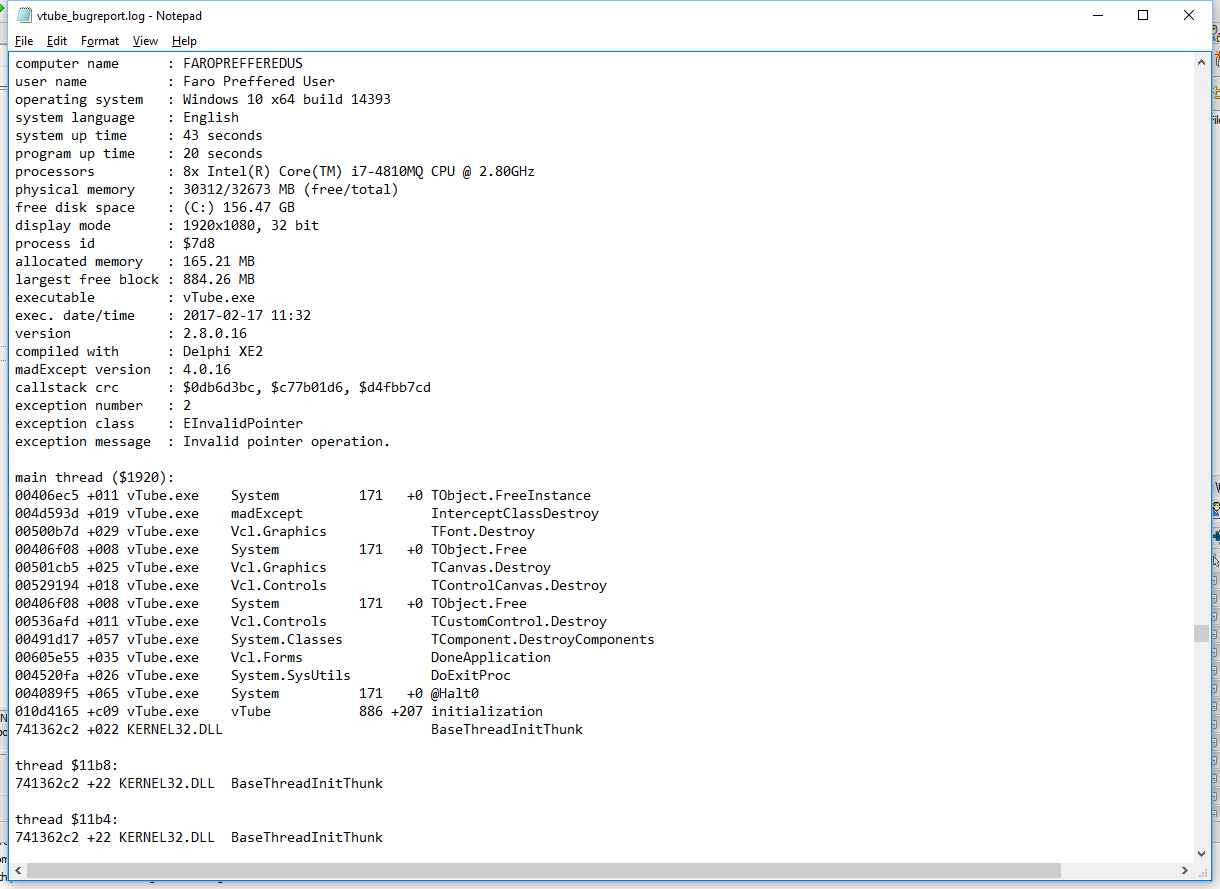
Task: Open the File menu
Action: pyautogui.click(x=24, y=41)
